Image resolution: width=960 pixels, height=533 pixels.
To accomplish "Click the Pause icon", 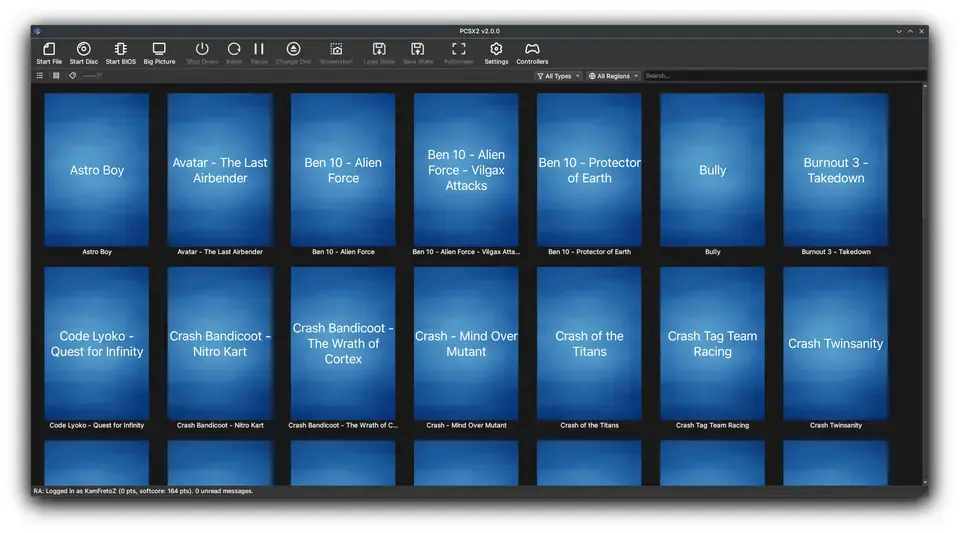I will coord(259,49).
